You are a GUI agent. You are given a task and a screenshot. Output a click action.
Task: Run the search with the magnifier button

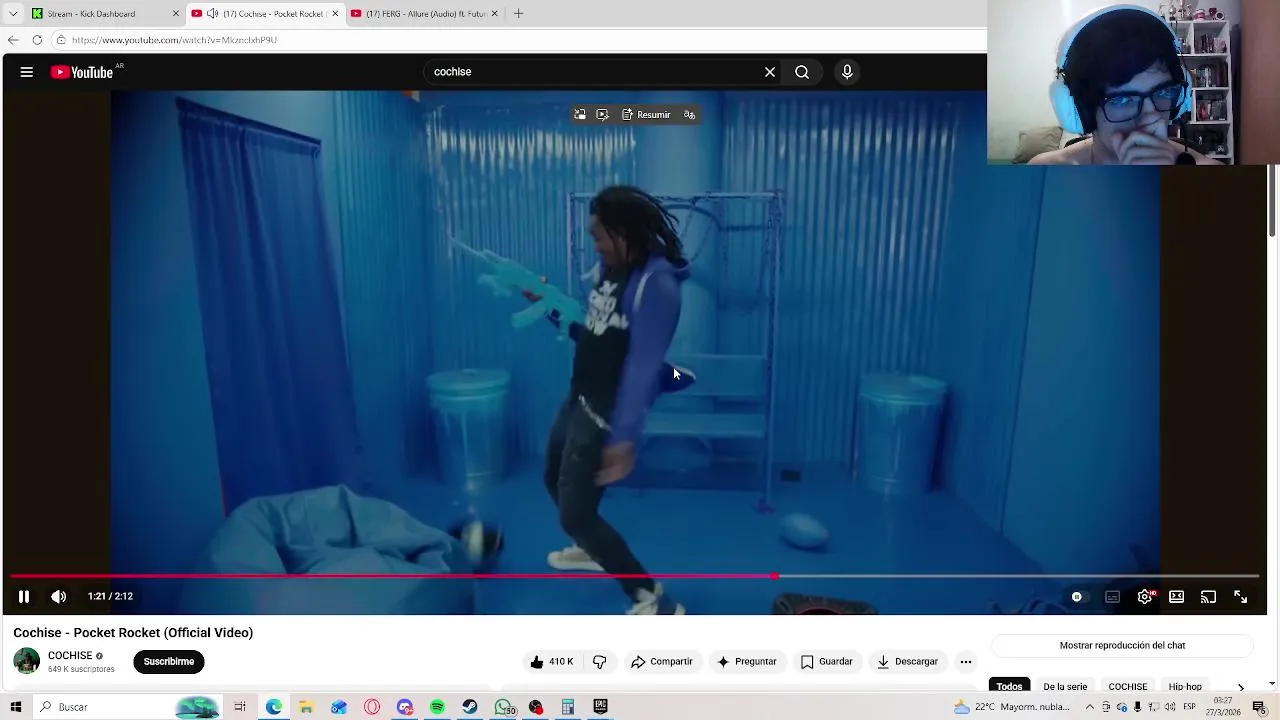coord(802,72)
